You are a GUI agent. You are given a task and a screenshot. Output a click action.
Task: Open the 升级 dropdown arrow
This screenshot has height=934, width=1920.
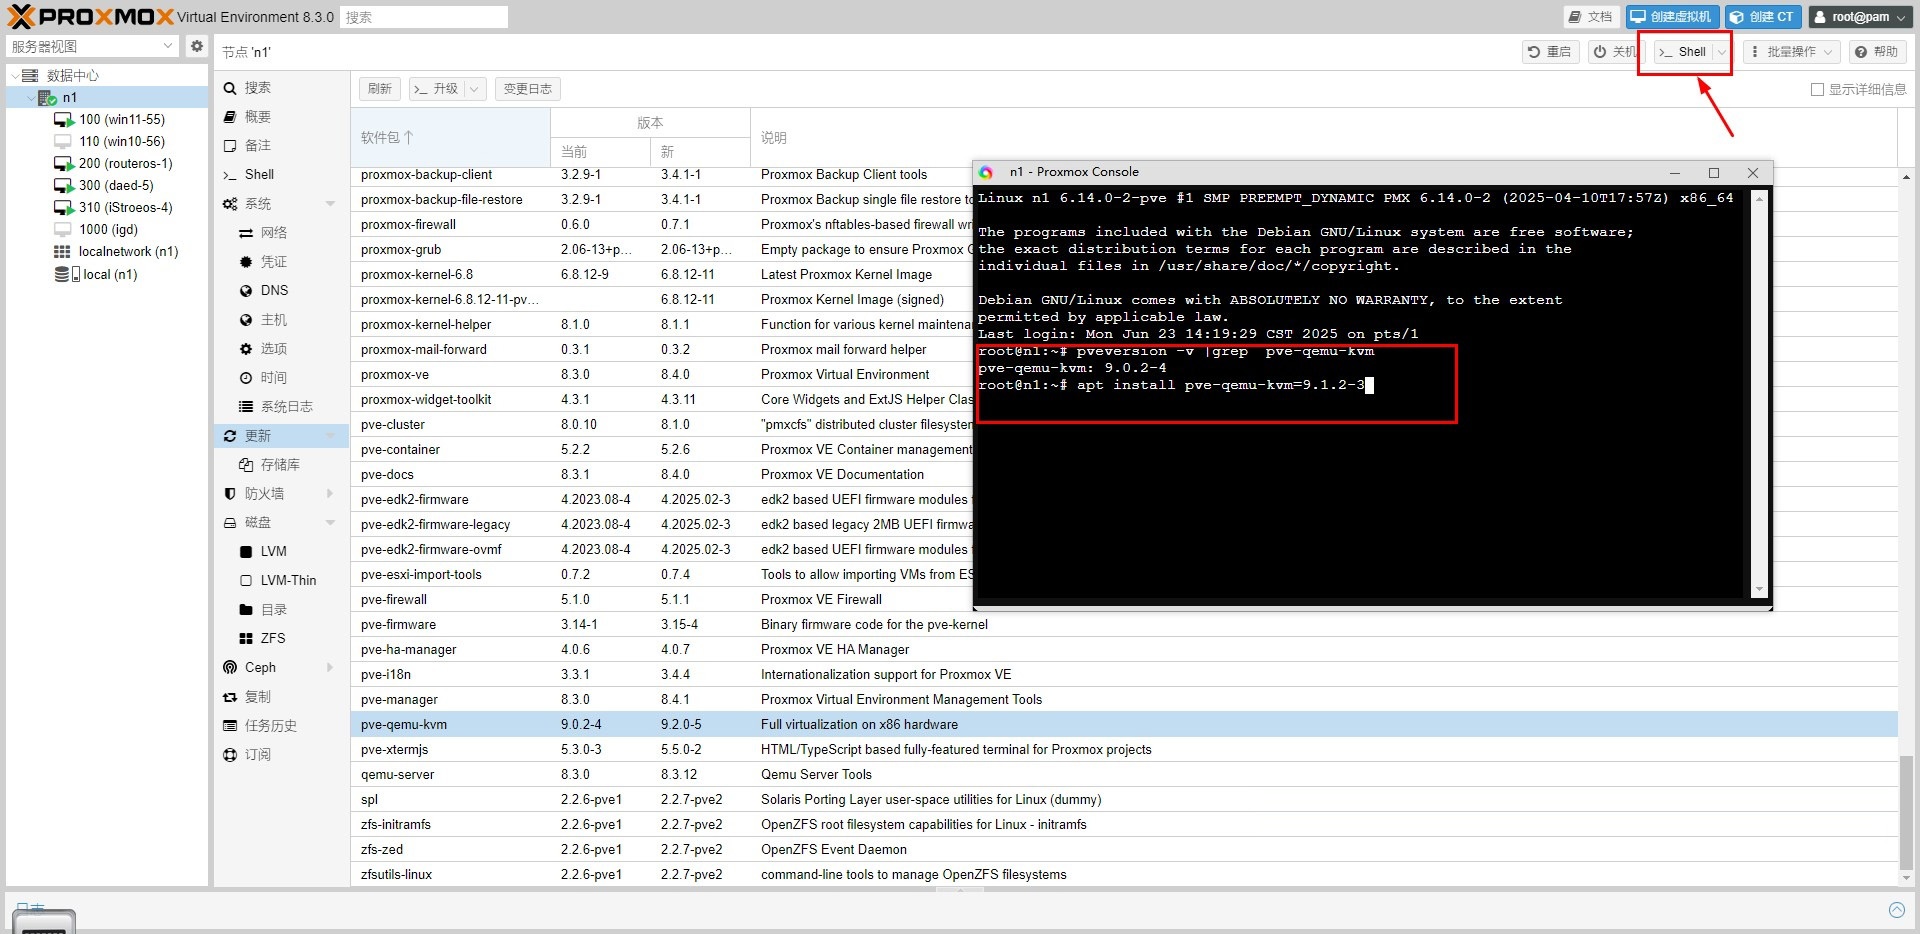[x=475, y=89]
